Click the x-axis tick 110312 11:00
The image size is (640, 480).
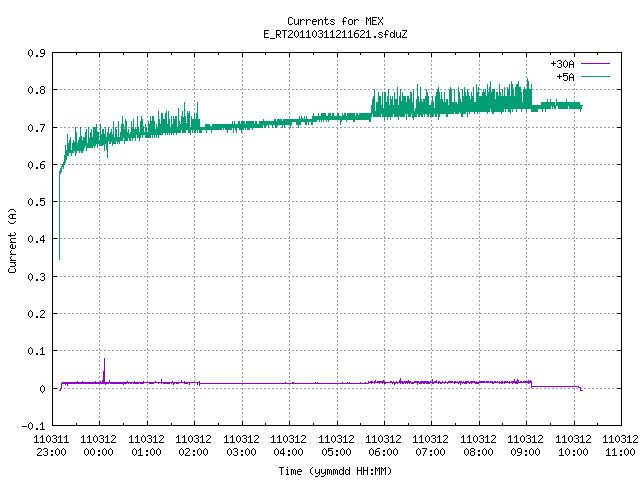pos(620,446)
